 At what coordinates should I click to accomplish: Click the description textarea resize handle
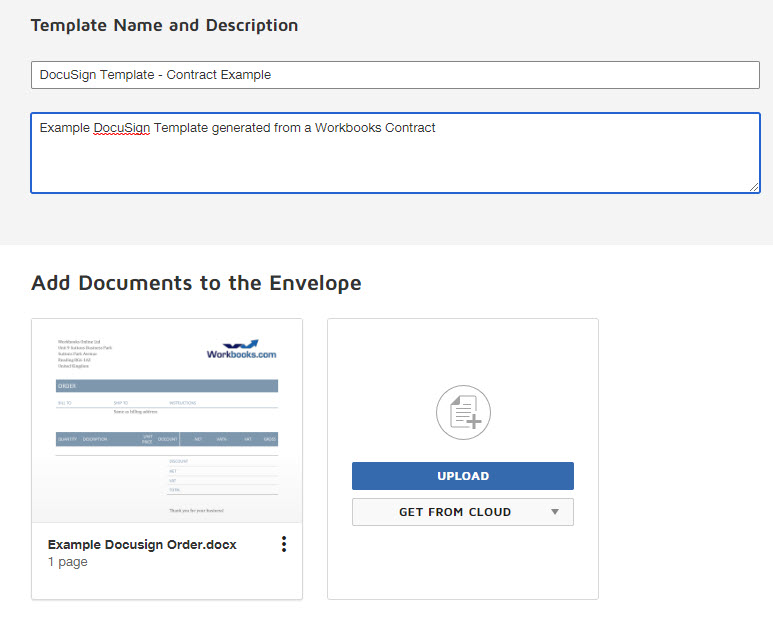(x=754, y=187)
